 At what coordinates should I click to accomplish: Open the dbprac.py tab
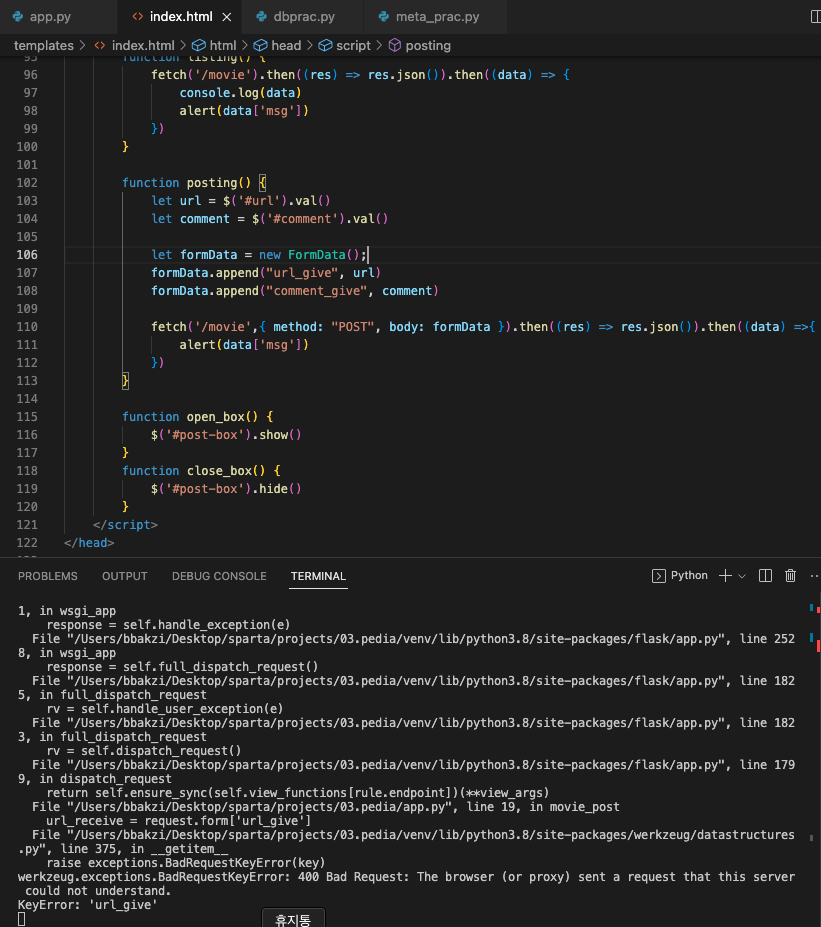[x=304, y=17]
